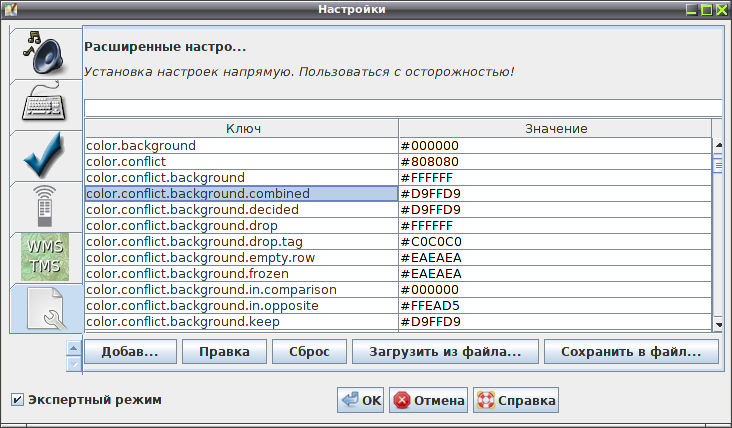Click the table scrollbar down arrow
Viewport: 732px width, 428px height.
[718, 324]
